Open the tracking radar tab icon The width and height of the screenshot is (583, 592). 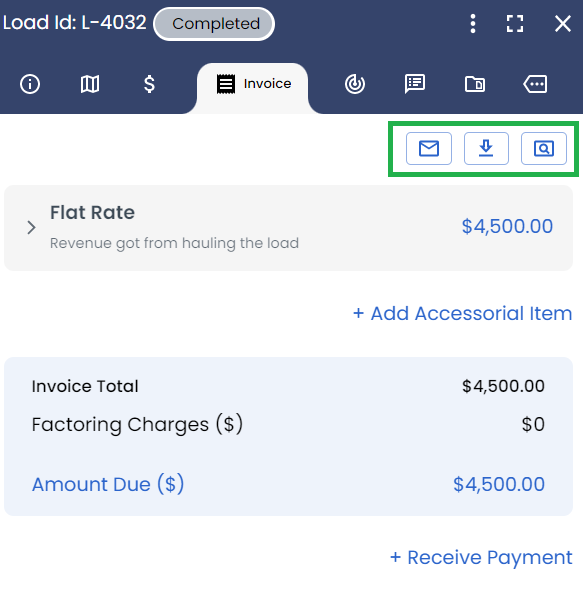[x=355, y=84]
